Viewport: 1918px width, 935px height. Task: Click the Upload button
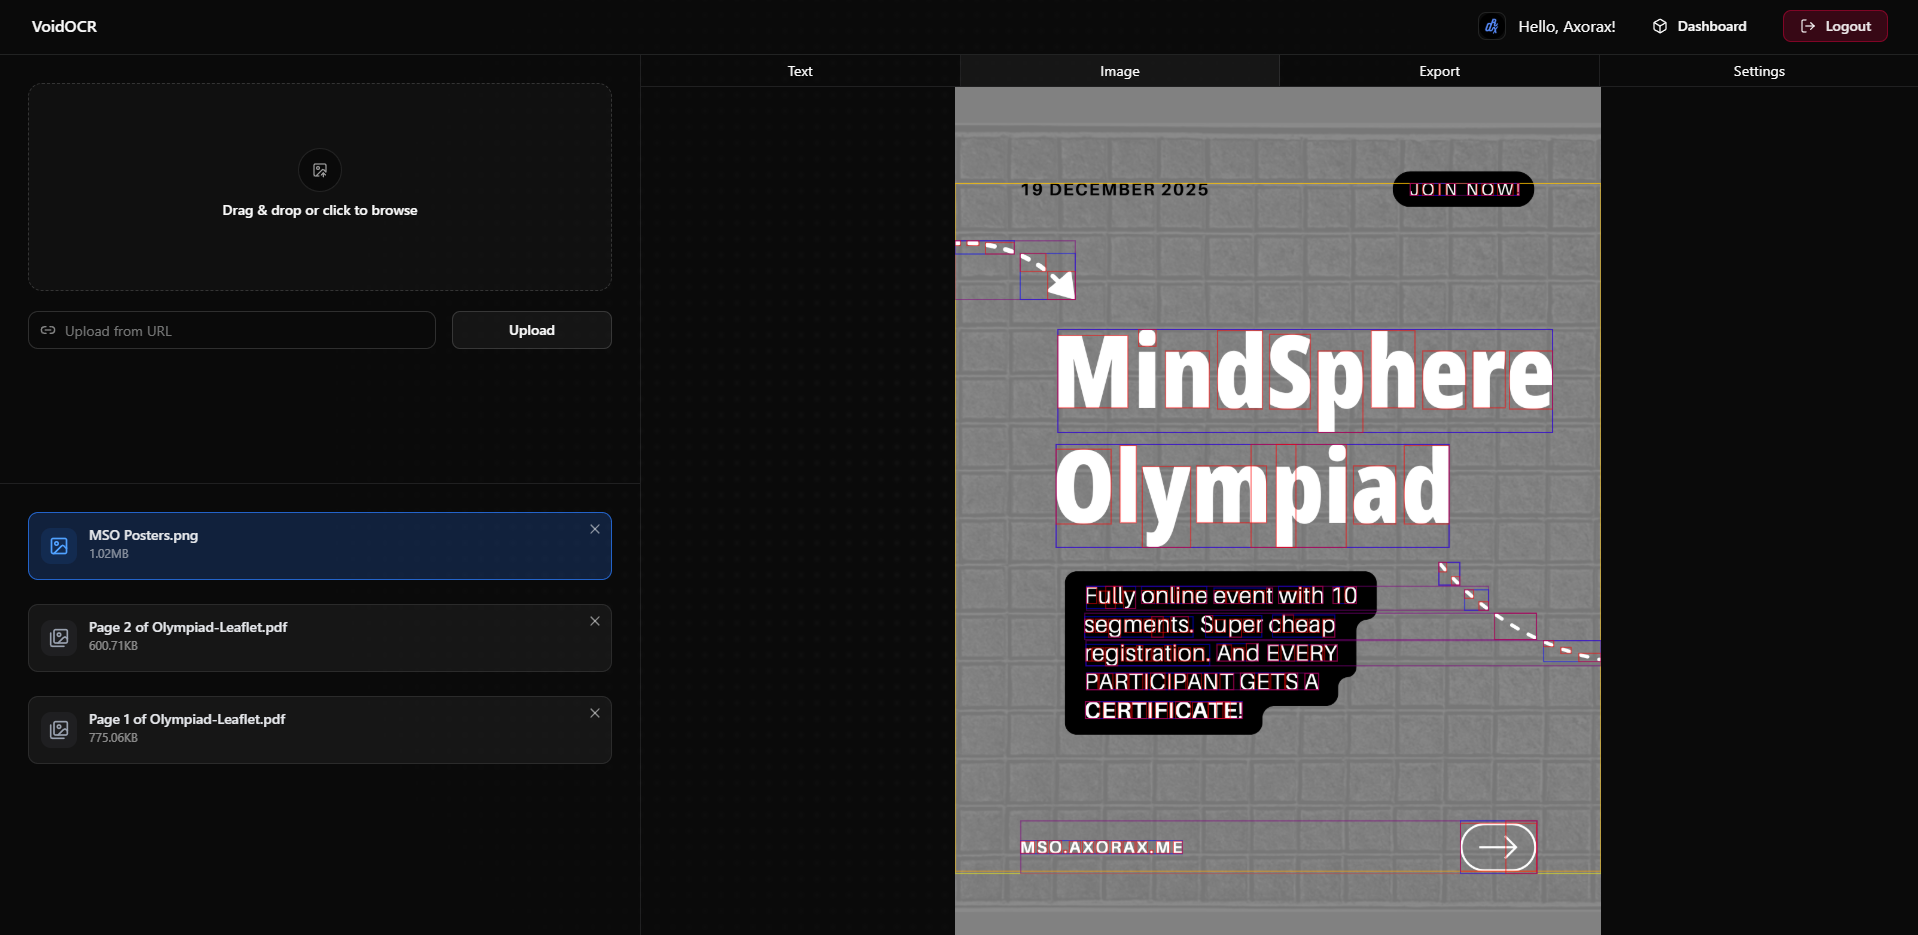point(531,330)
